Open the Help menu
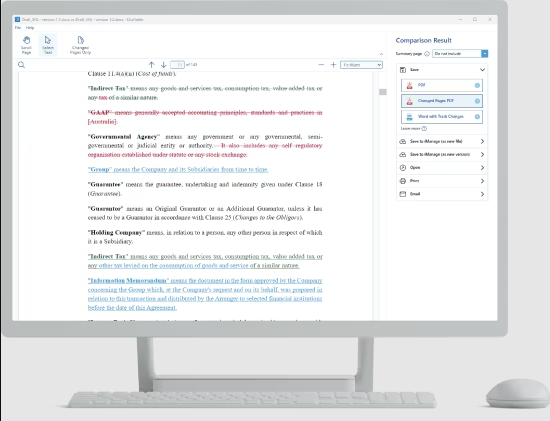The width and height of the screenshot is (550, 421). click(x=30, y=28)
